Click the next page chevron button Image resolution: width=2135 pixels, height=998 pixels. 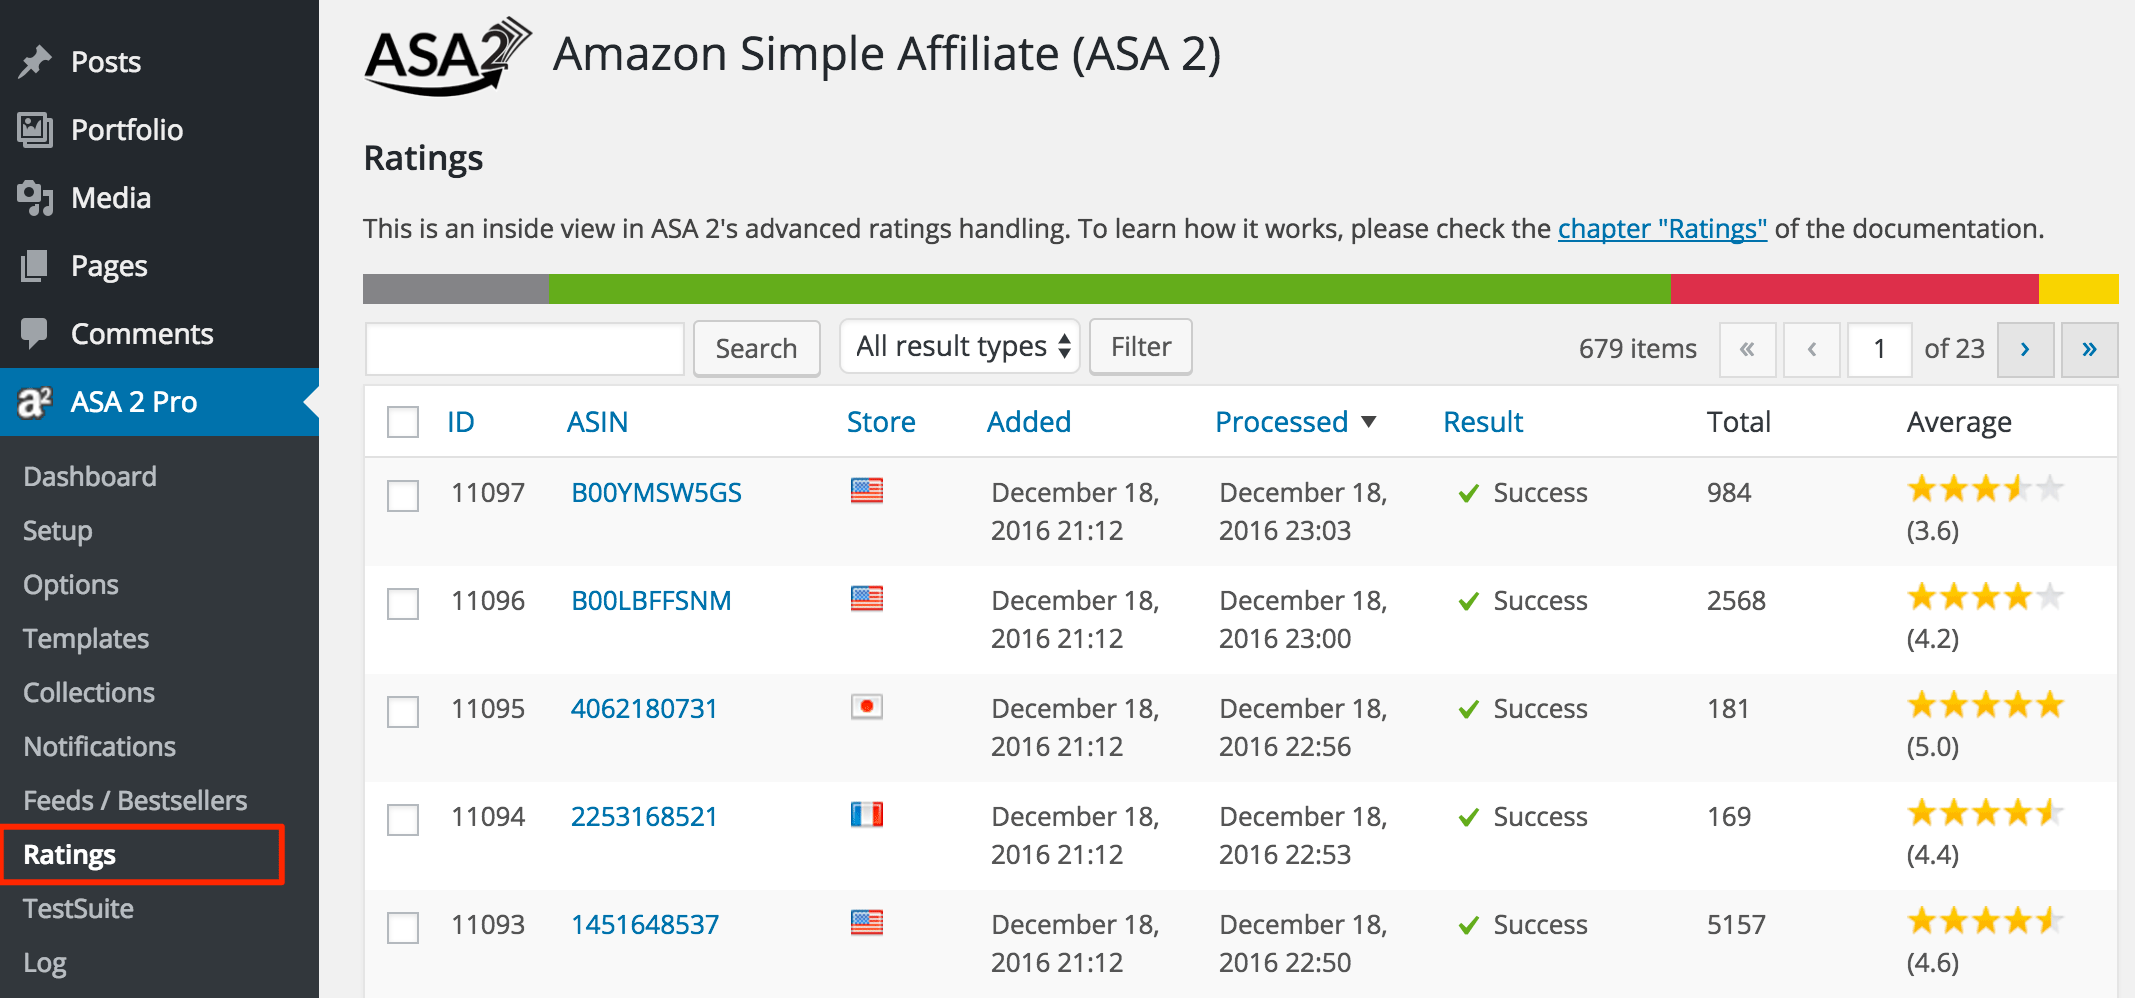click(2025, 349)
